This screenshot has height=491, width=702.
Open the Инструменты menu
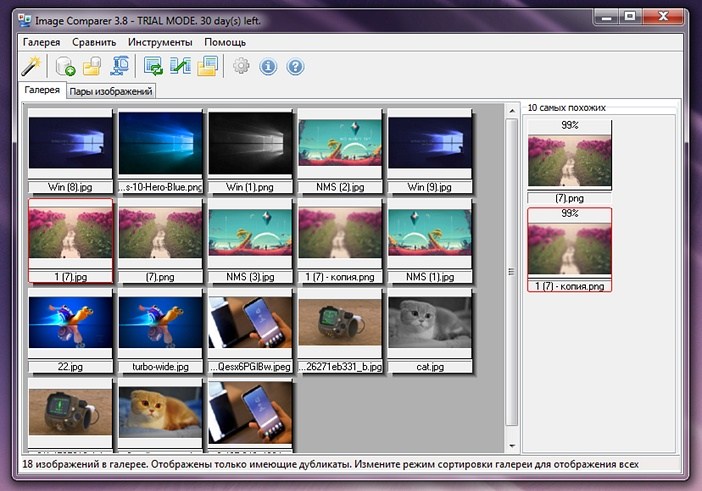point(160,42)
